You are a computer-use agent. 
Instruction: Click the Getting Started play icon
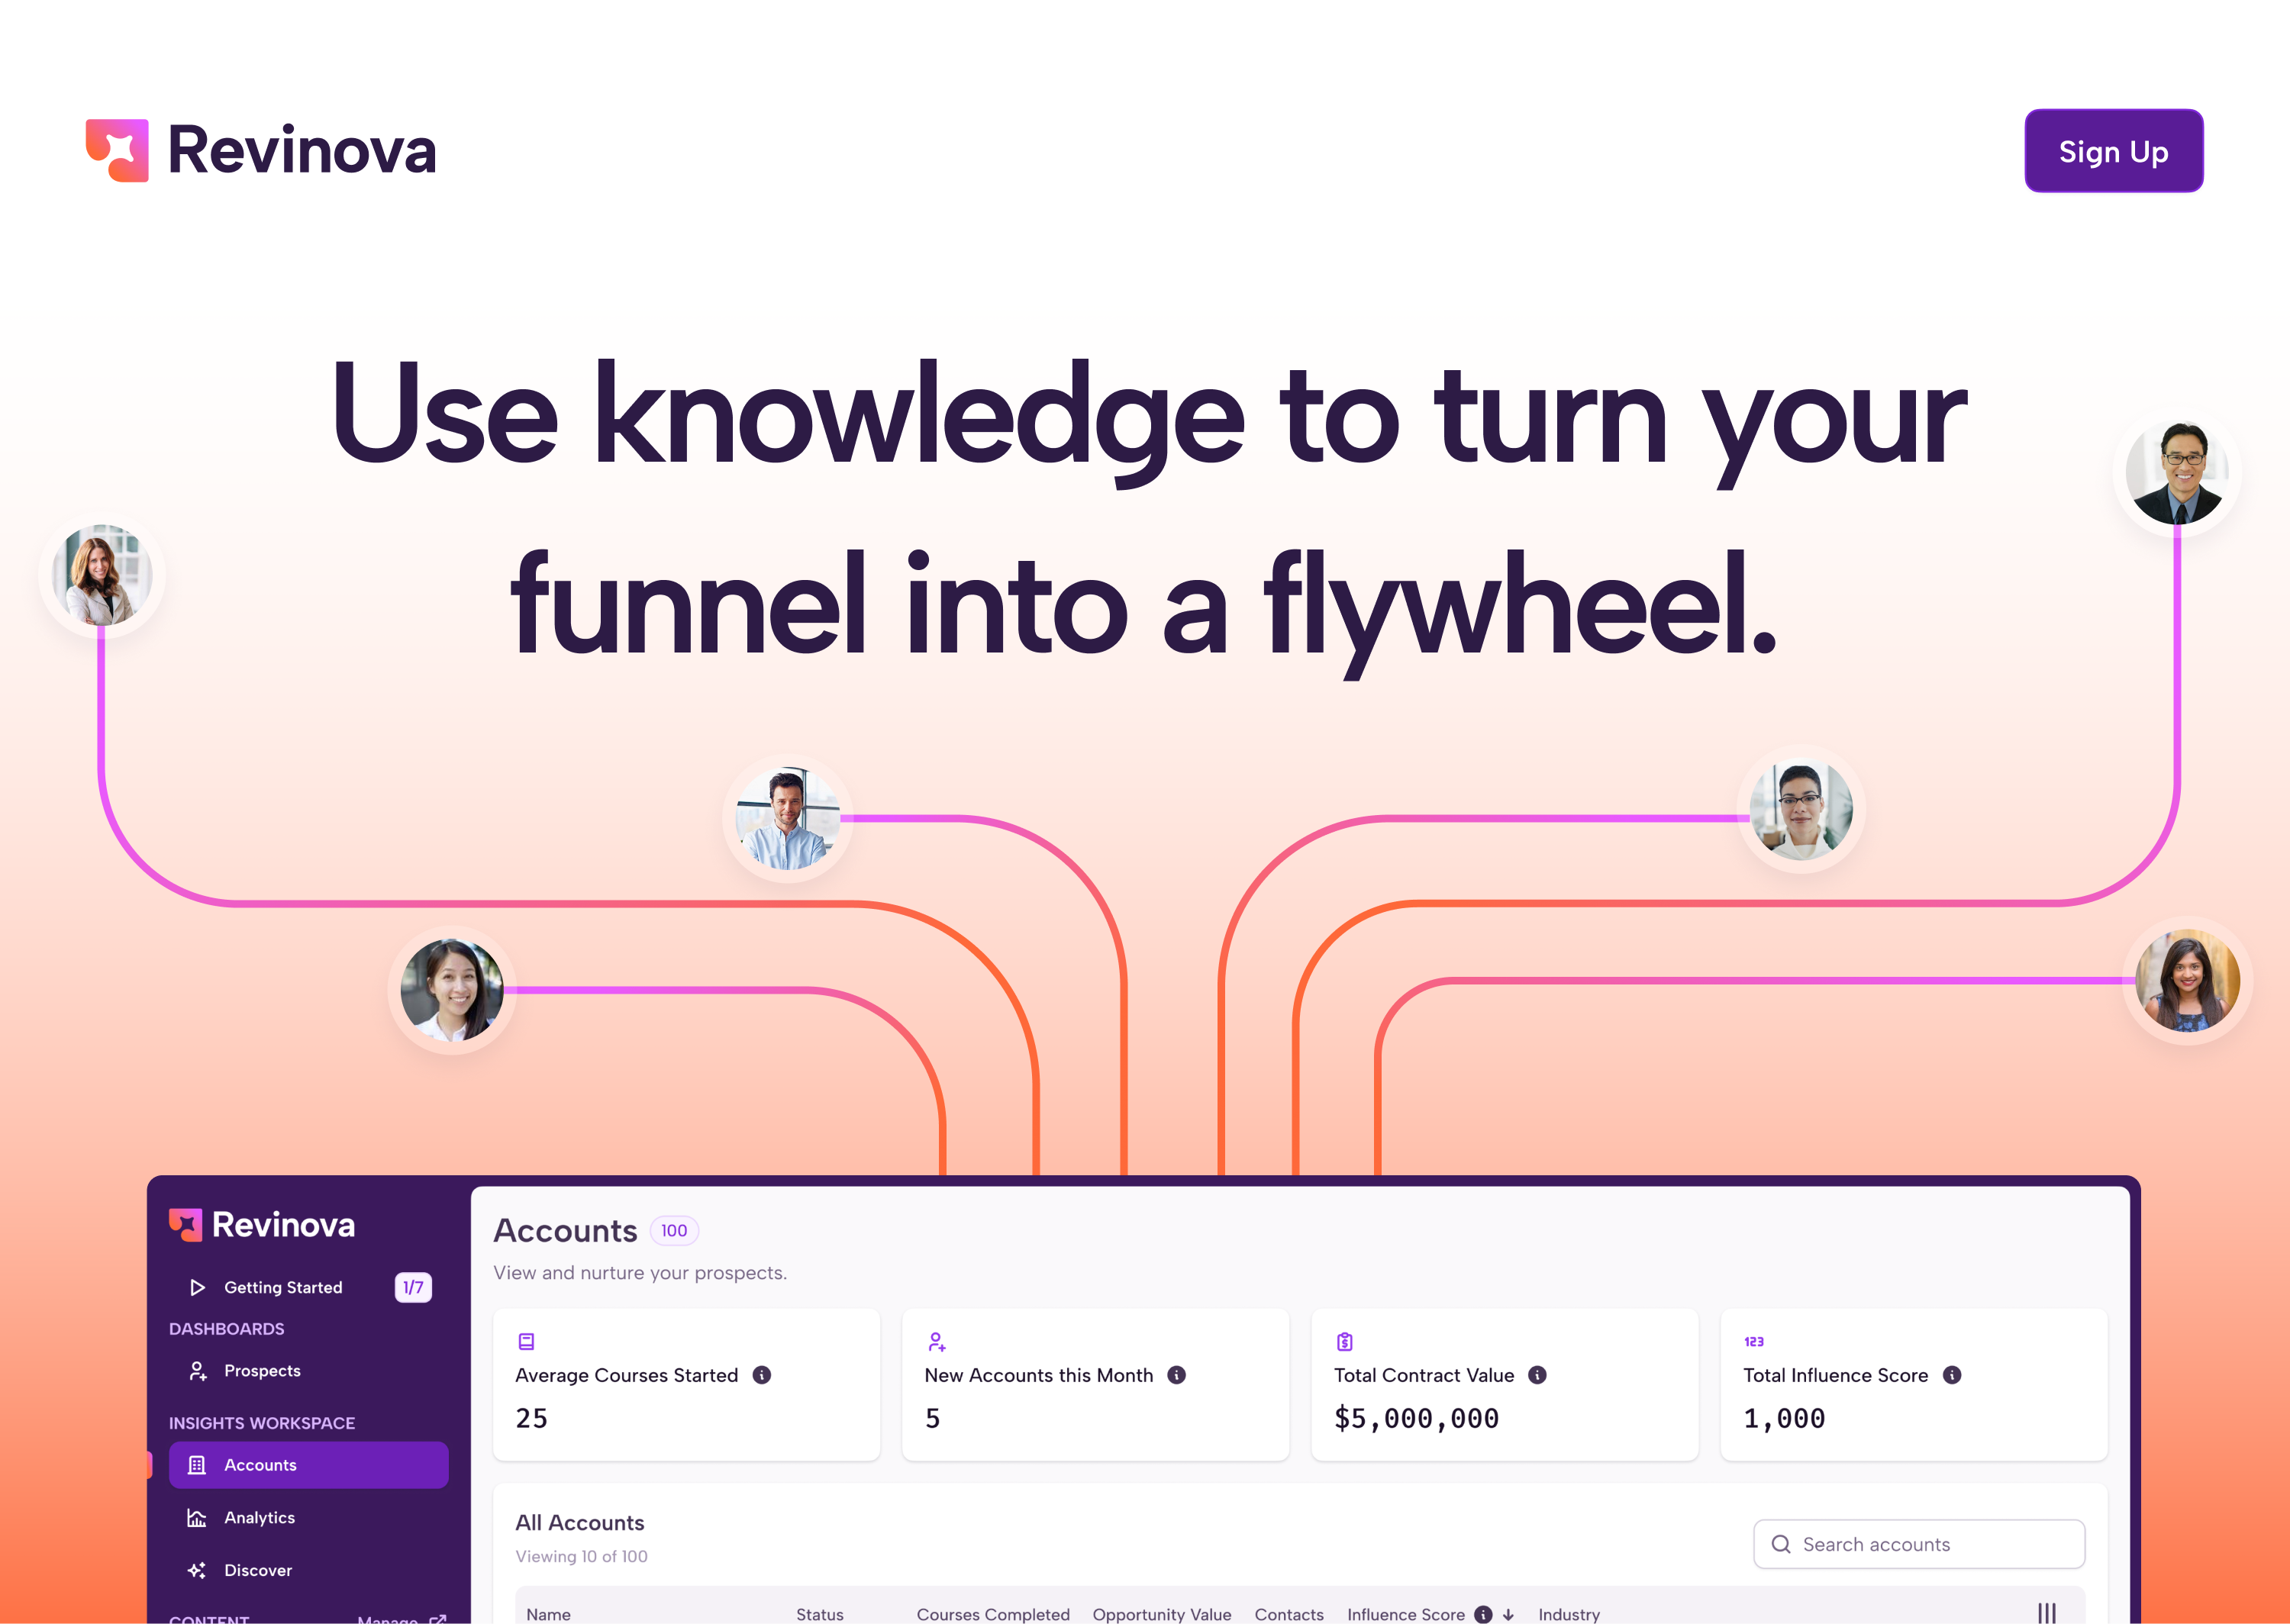[197, 1287]
